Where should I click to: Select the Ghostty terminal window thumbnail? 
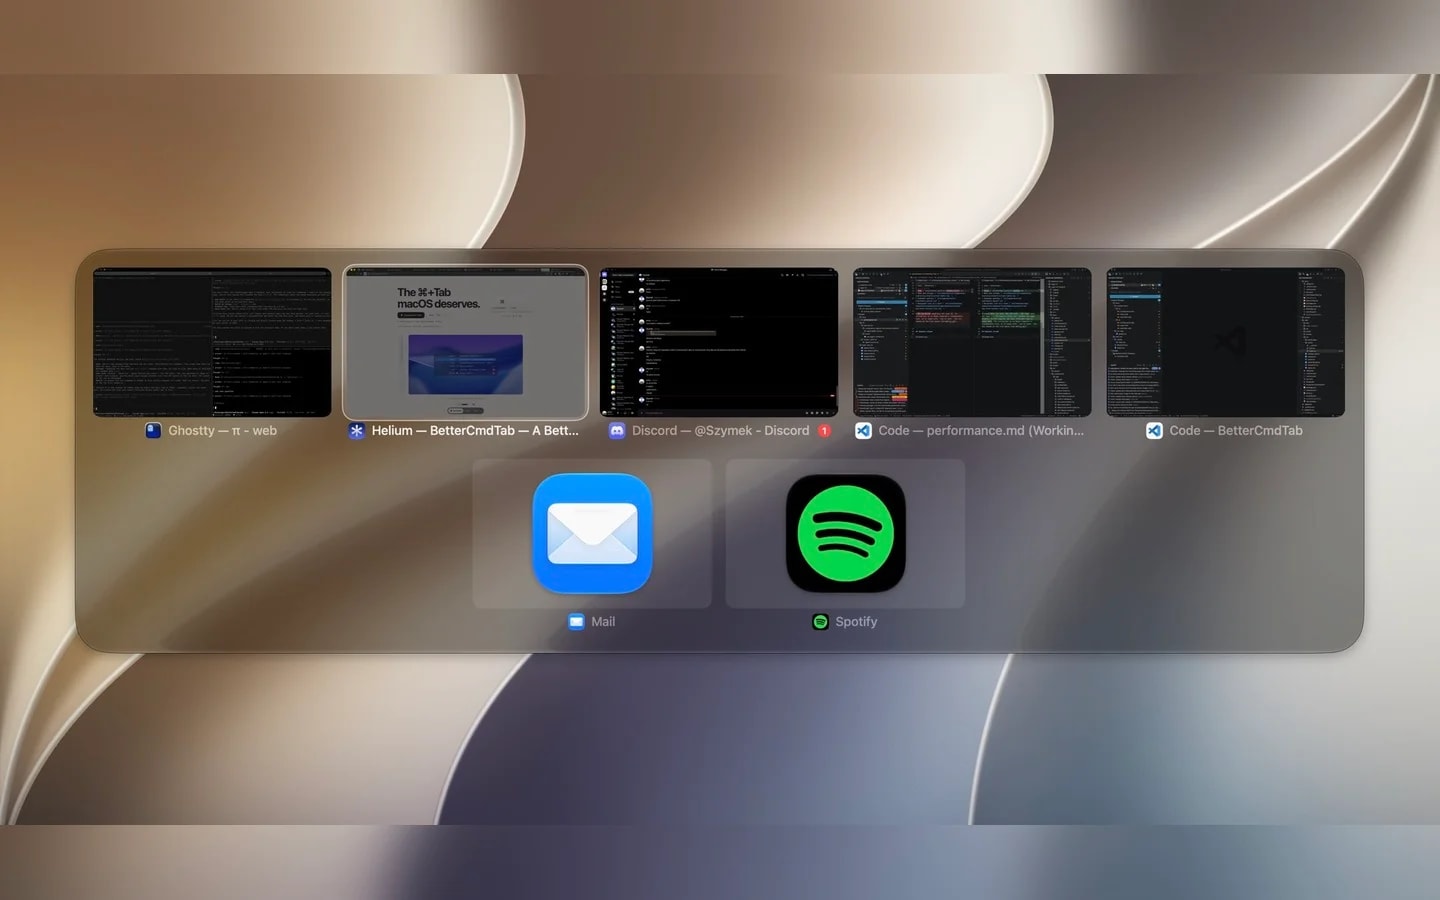coord(212,342)
